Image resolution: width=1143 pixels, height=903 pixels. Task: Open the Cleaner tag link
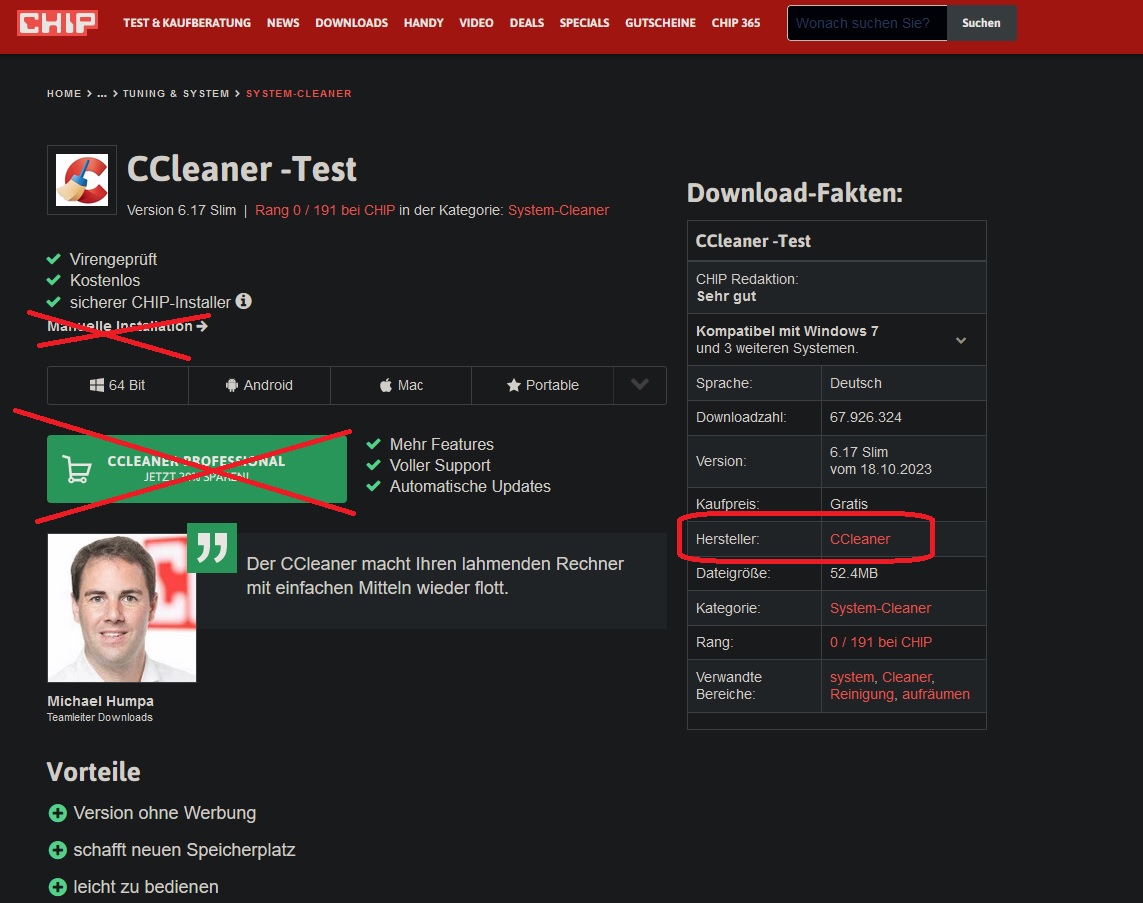pyautogui.click(x=907, y=677)
